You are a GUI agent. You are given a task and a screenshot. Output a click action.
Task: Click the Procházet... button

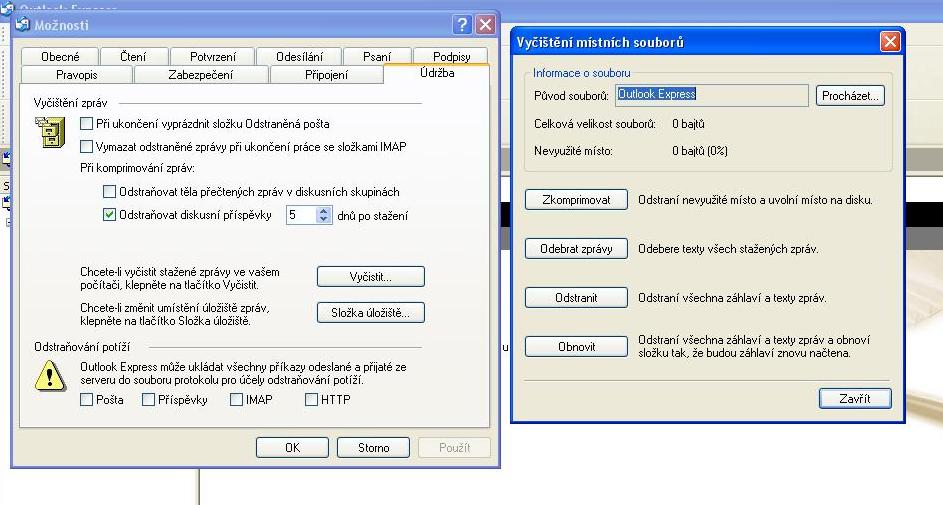[x=850, y=96]
